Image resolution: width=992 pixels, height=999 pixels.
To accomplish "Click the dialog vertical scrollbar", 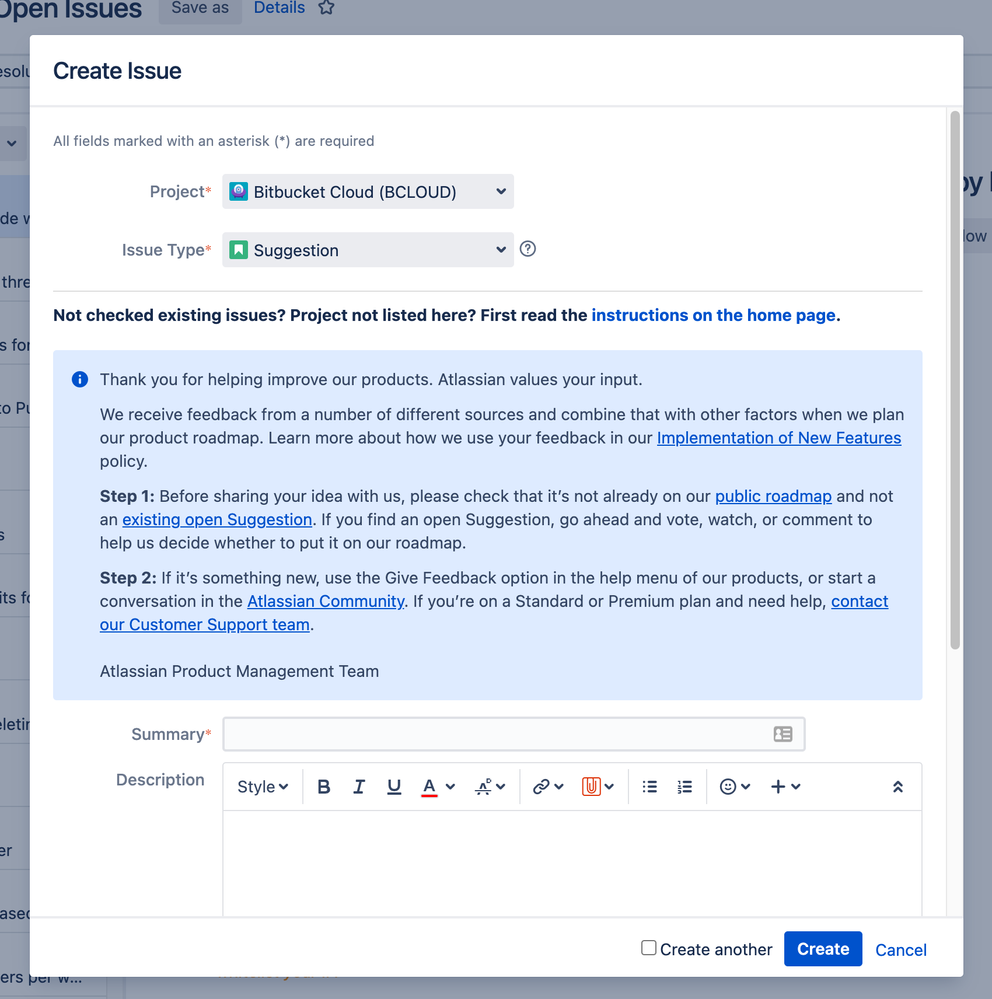I will [954, 380].
